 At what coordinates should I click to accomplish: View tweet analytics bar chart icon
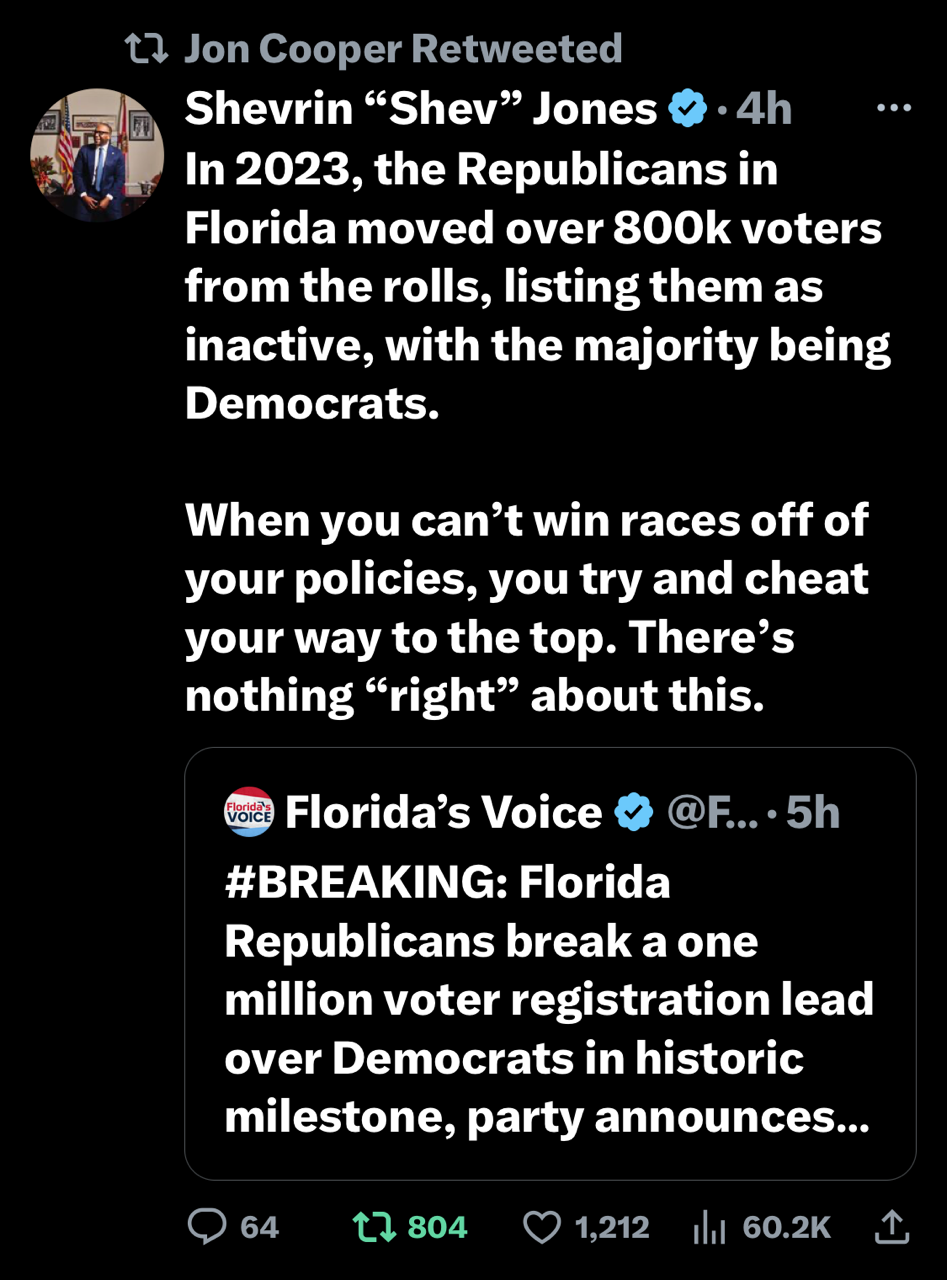click(x=709, y=1227)
